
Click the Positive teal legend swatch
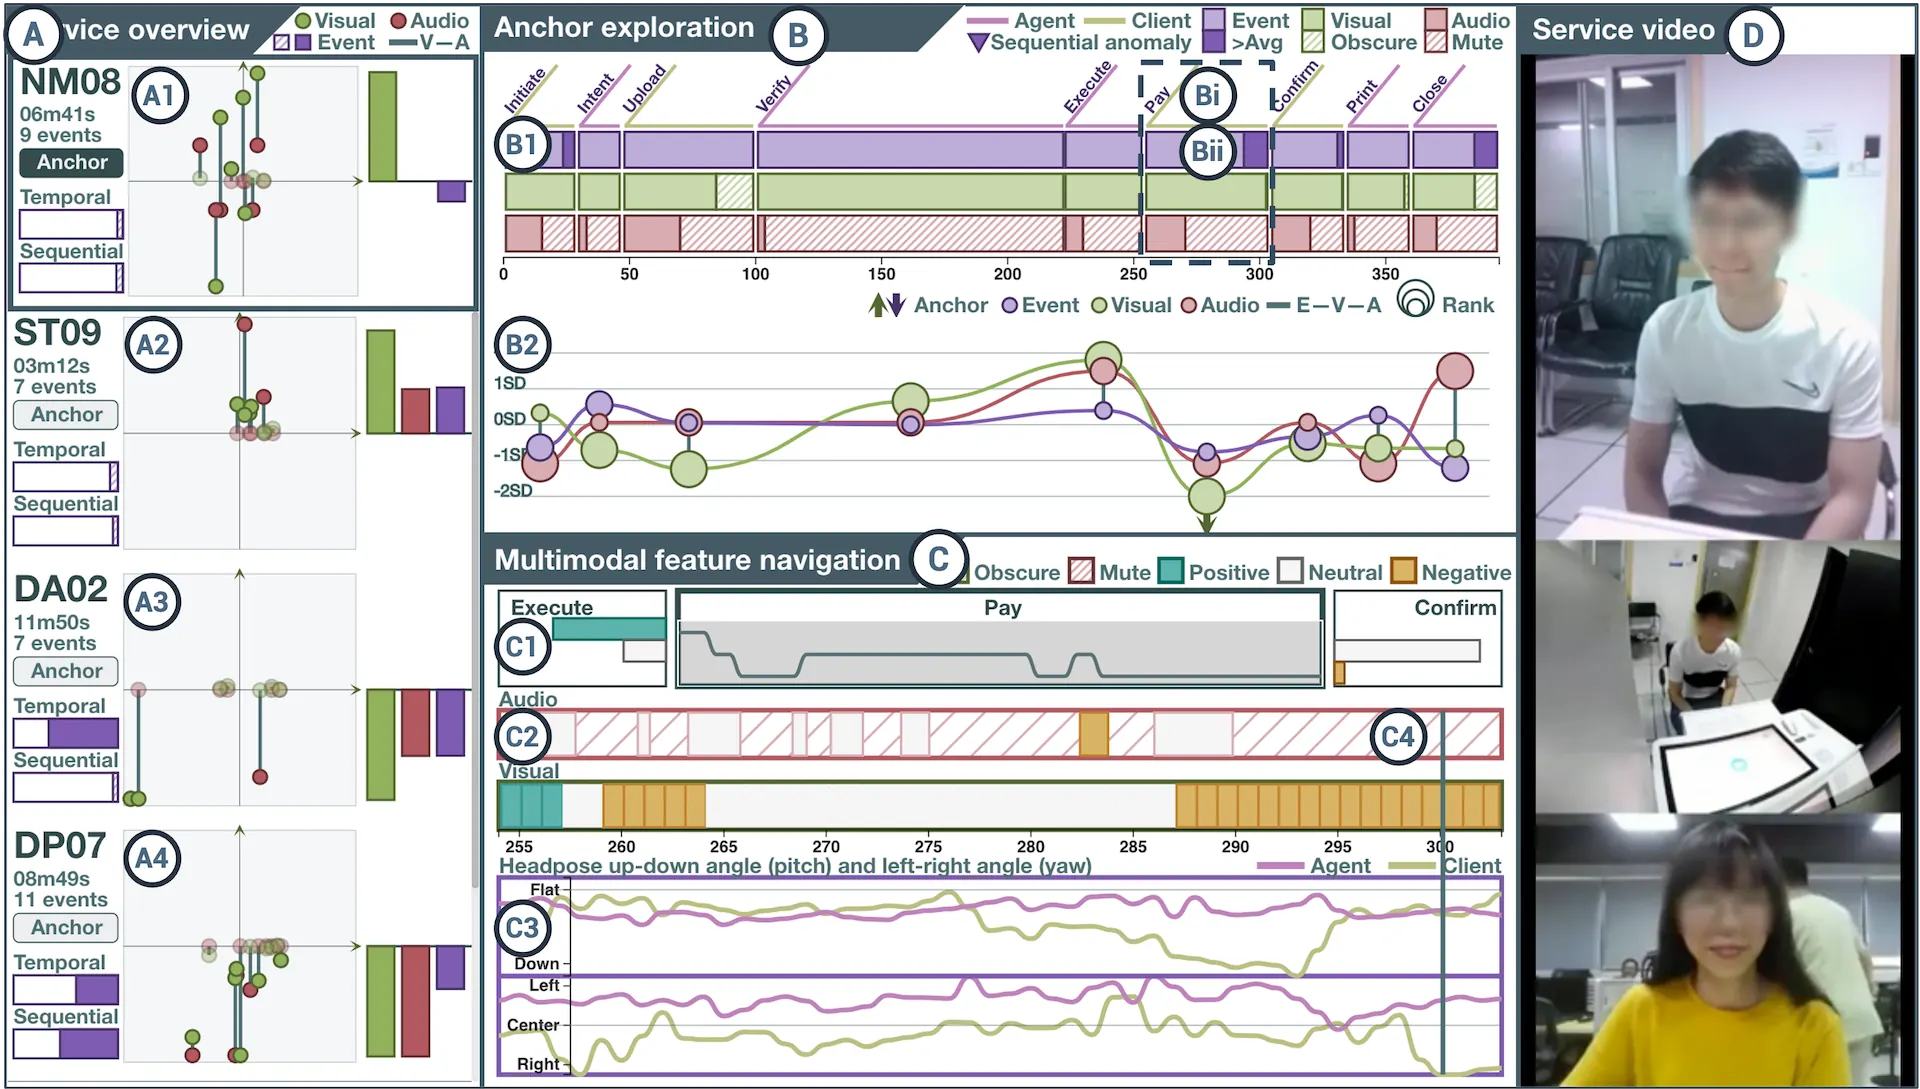1171,571
